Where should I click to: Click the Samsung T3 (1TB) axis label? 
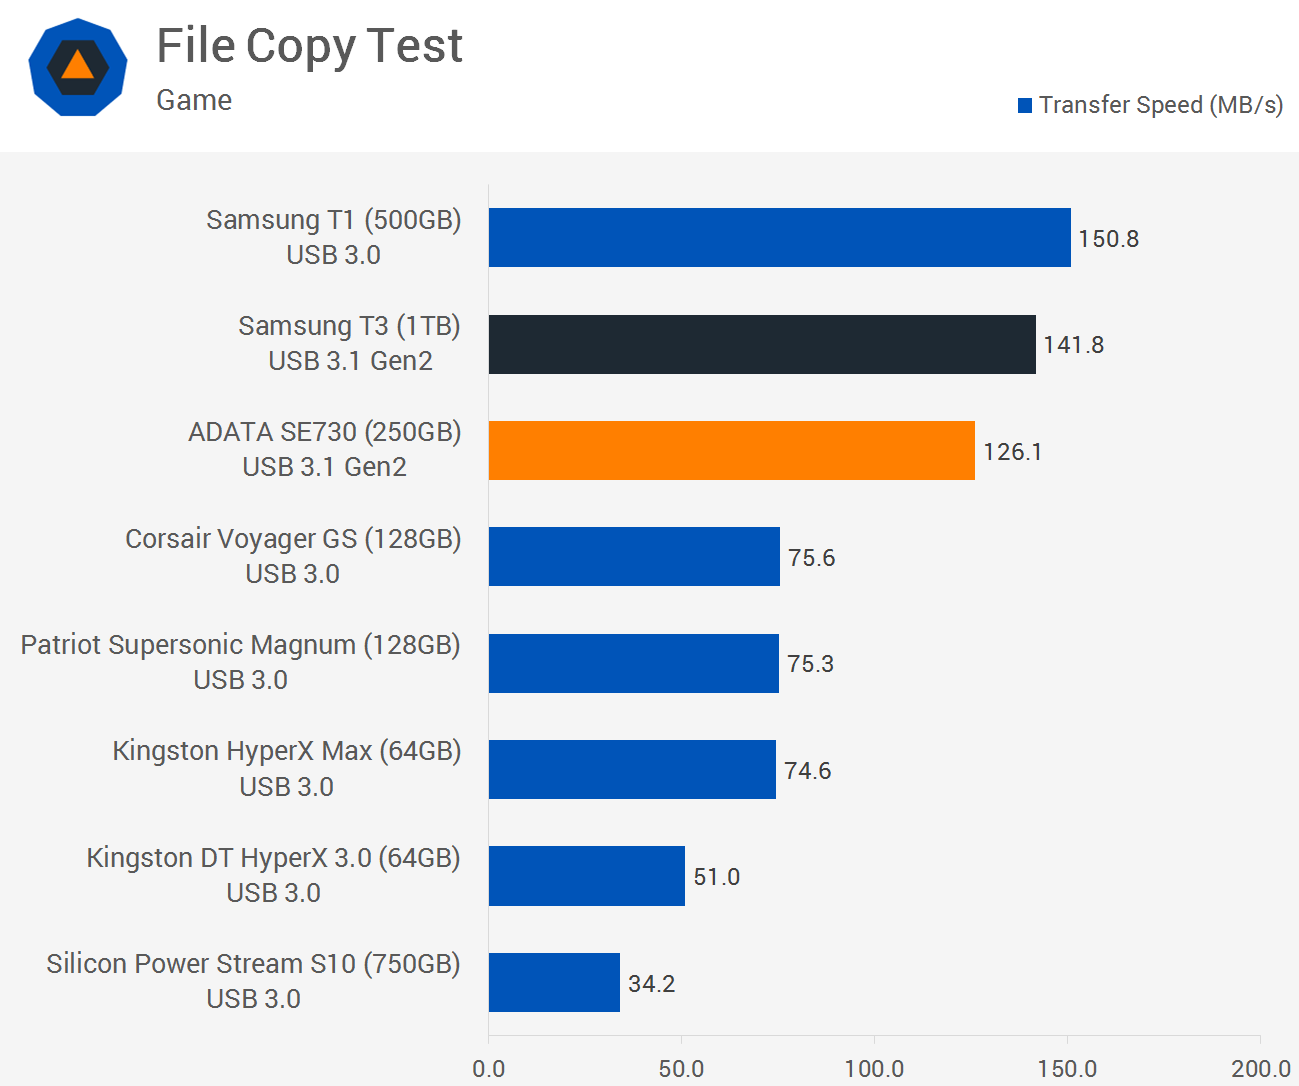click(x=349, y=326)
